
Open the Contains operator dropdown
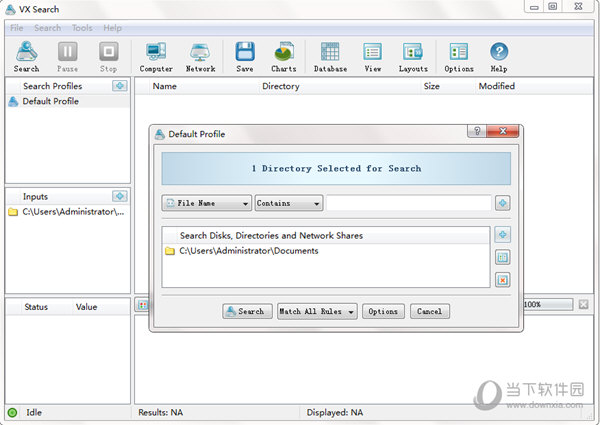tap(289, 203)
